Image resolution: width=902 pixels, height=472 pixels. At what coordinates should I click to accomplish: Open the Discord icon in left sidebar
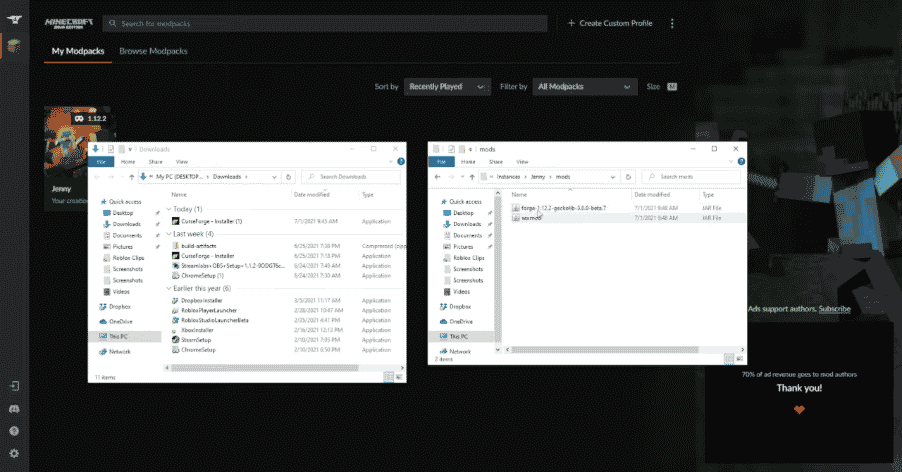[13, 408]
